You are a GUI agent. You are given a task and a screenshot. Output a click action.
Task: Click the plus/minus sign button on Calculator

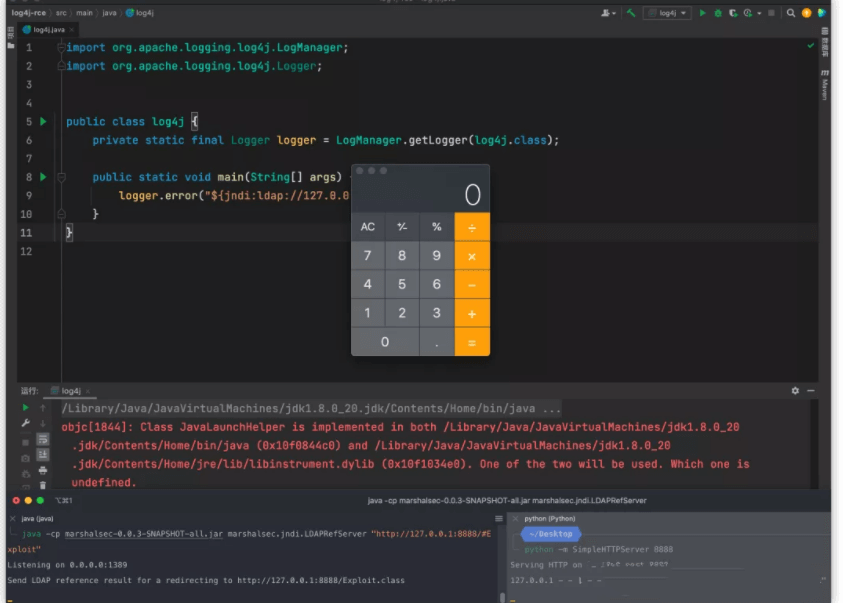[402, 227]
